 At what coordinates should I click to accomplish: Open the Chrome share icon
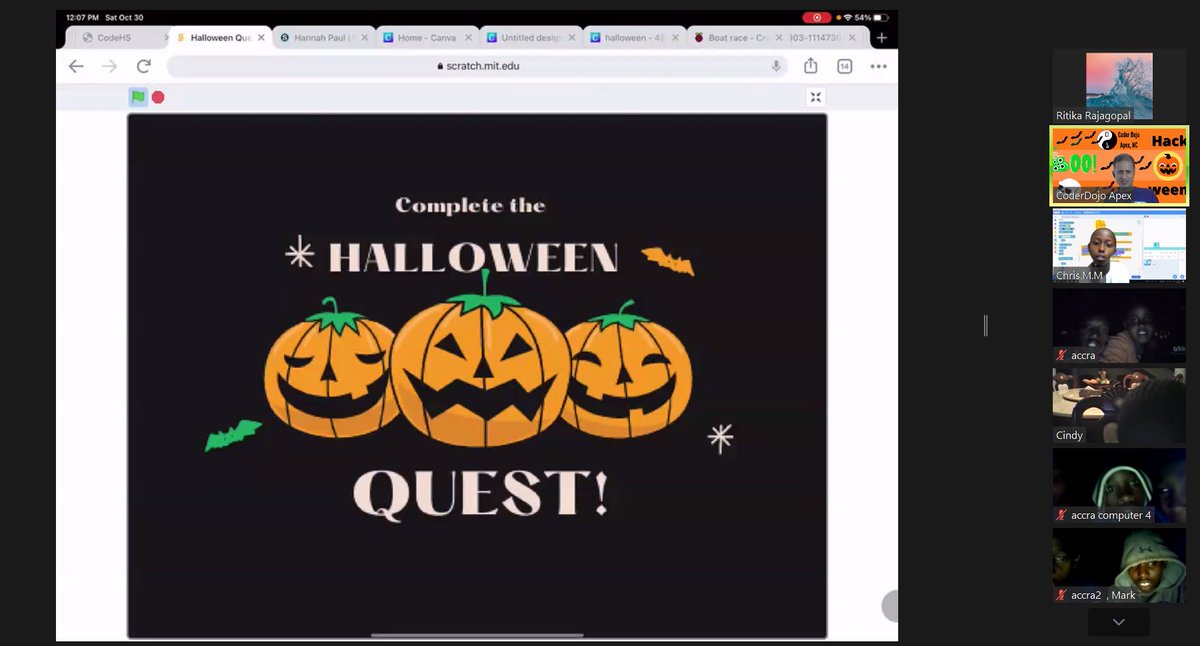pyautogui.click(x=810, y=66)
